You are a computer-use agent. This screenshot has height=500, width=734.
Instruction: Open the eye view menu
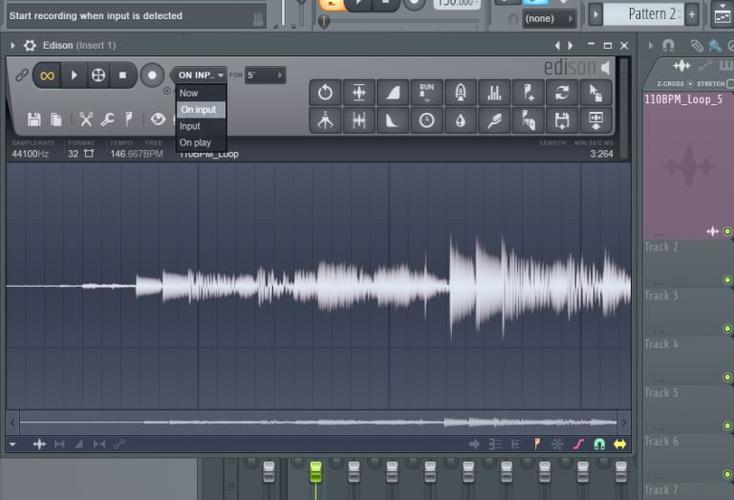pos(158,119)
